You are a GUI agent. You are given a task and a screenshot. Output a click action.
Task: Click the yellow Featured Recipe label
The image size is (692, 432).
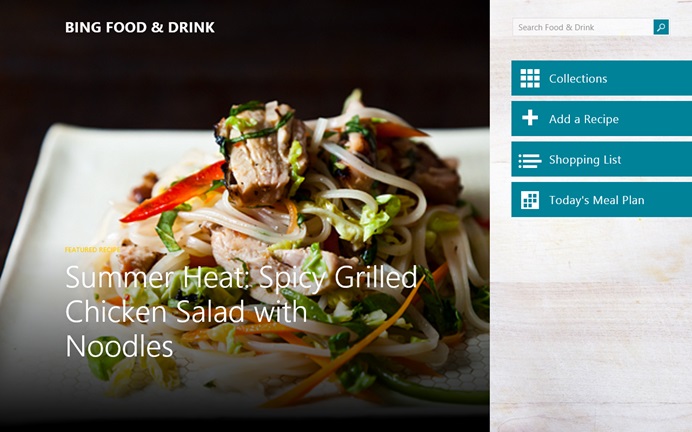92,250
